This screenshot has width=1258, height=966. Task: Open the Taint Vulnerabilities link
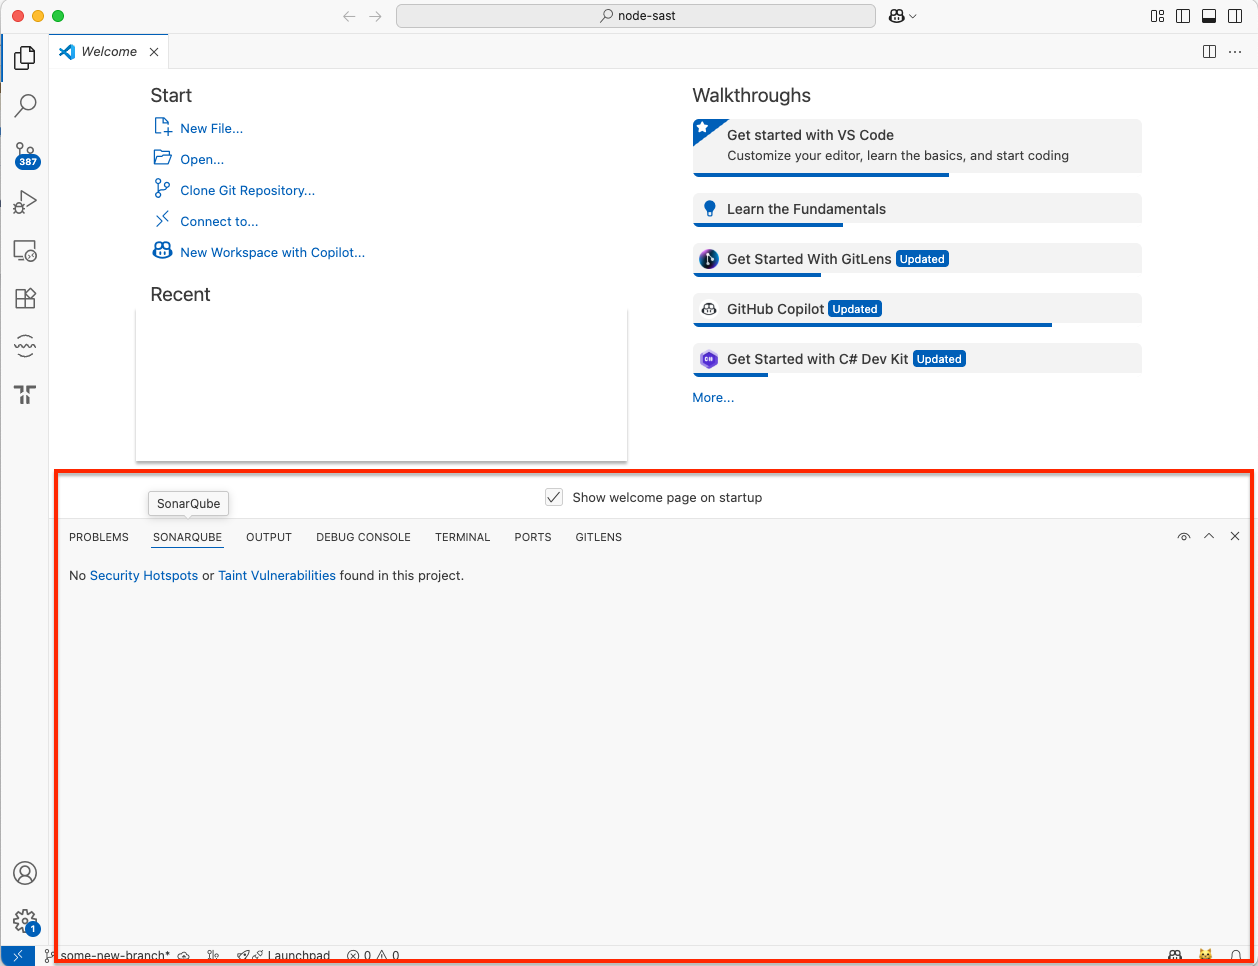[277, 575]
